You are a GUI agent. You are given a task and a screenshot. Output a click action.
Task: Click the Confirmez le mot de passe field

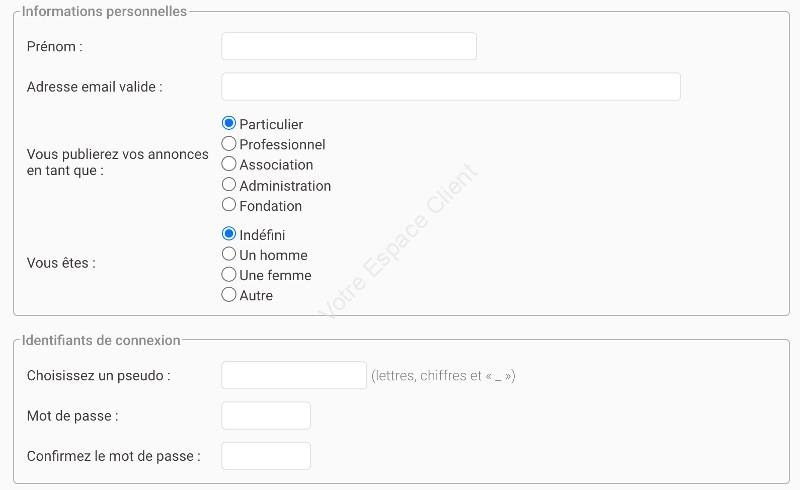pos(266,456)
